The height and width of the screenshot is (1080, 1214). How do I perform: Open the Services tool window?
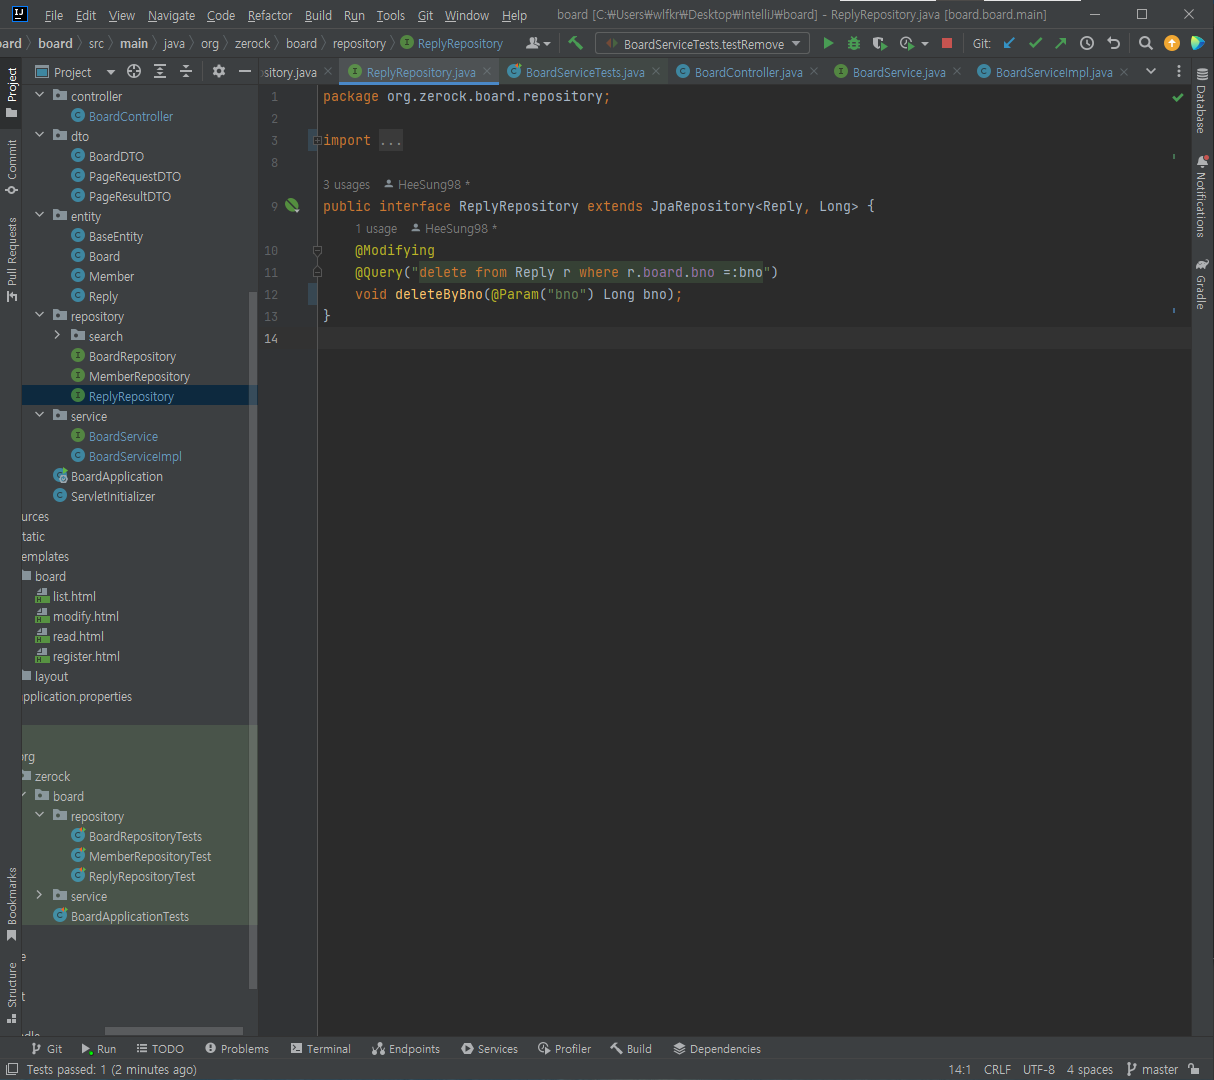click(489, 1049)
